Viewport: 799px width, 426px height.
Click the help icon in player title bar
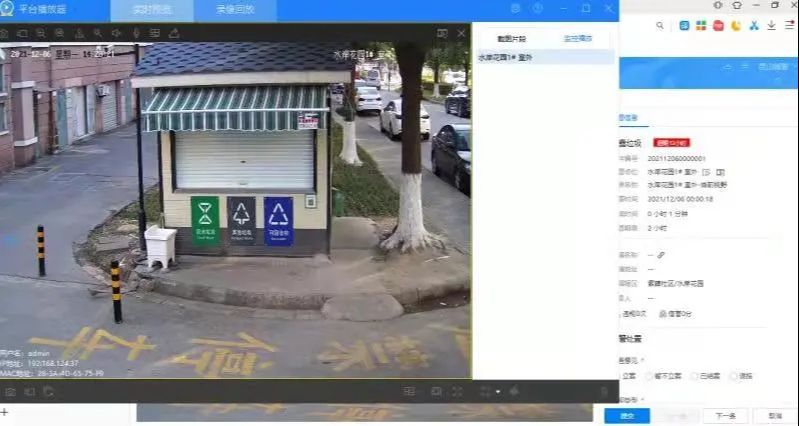click(x=538, y=9)
